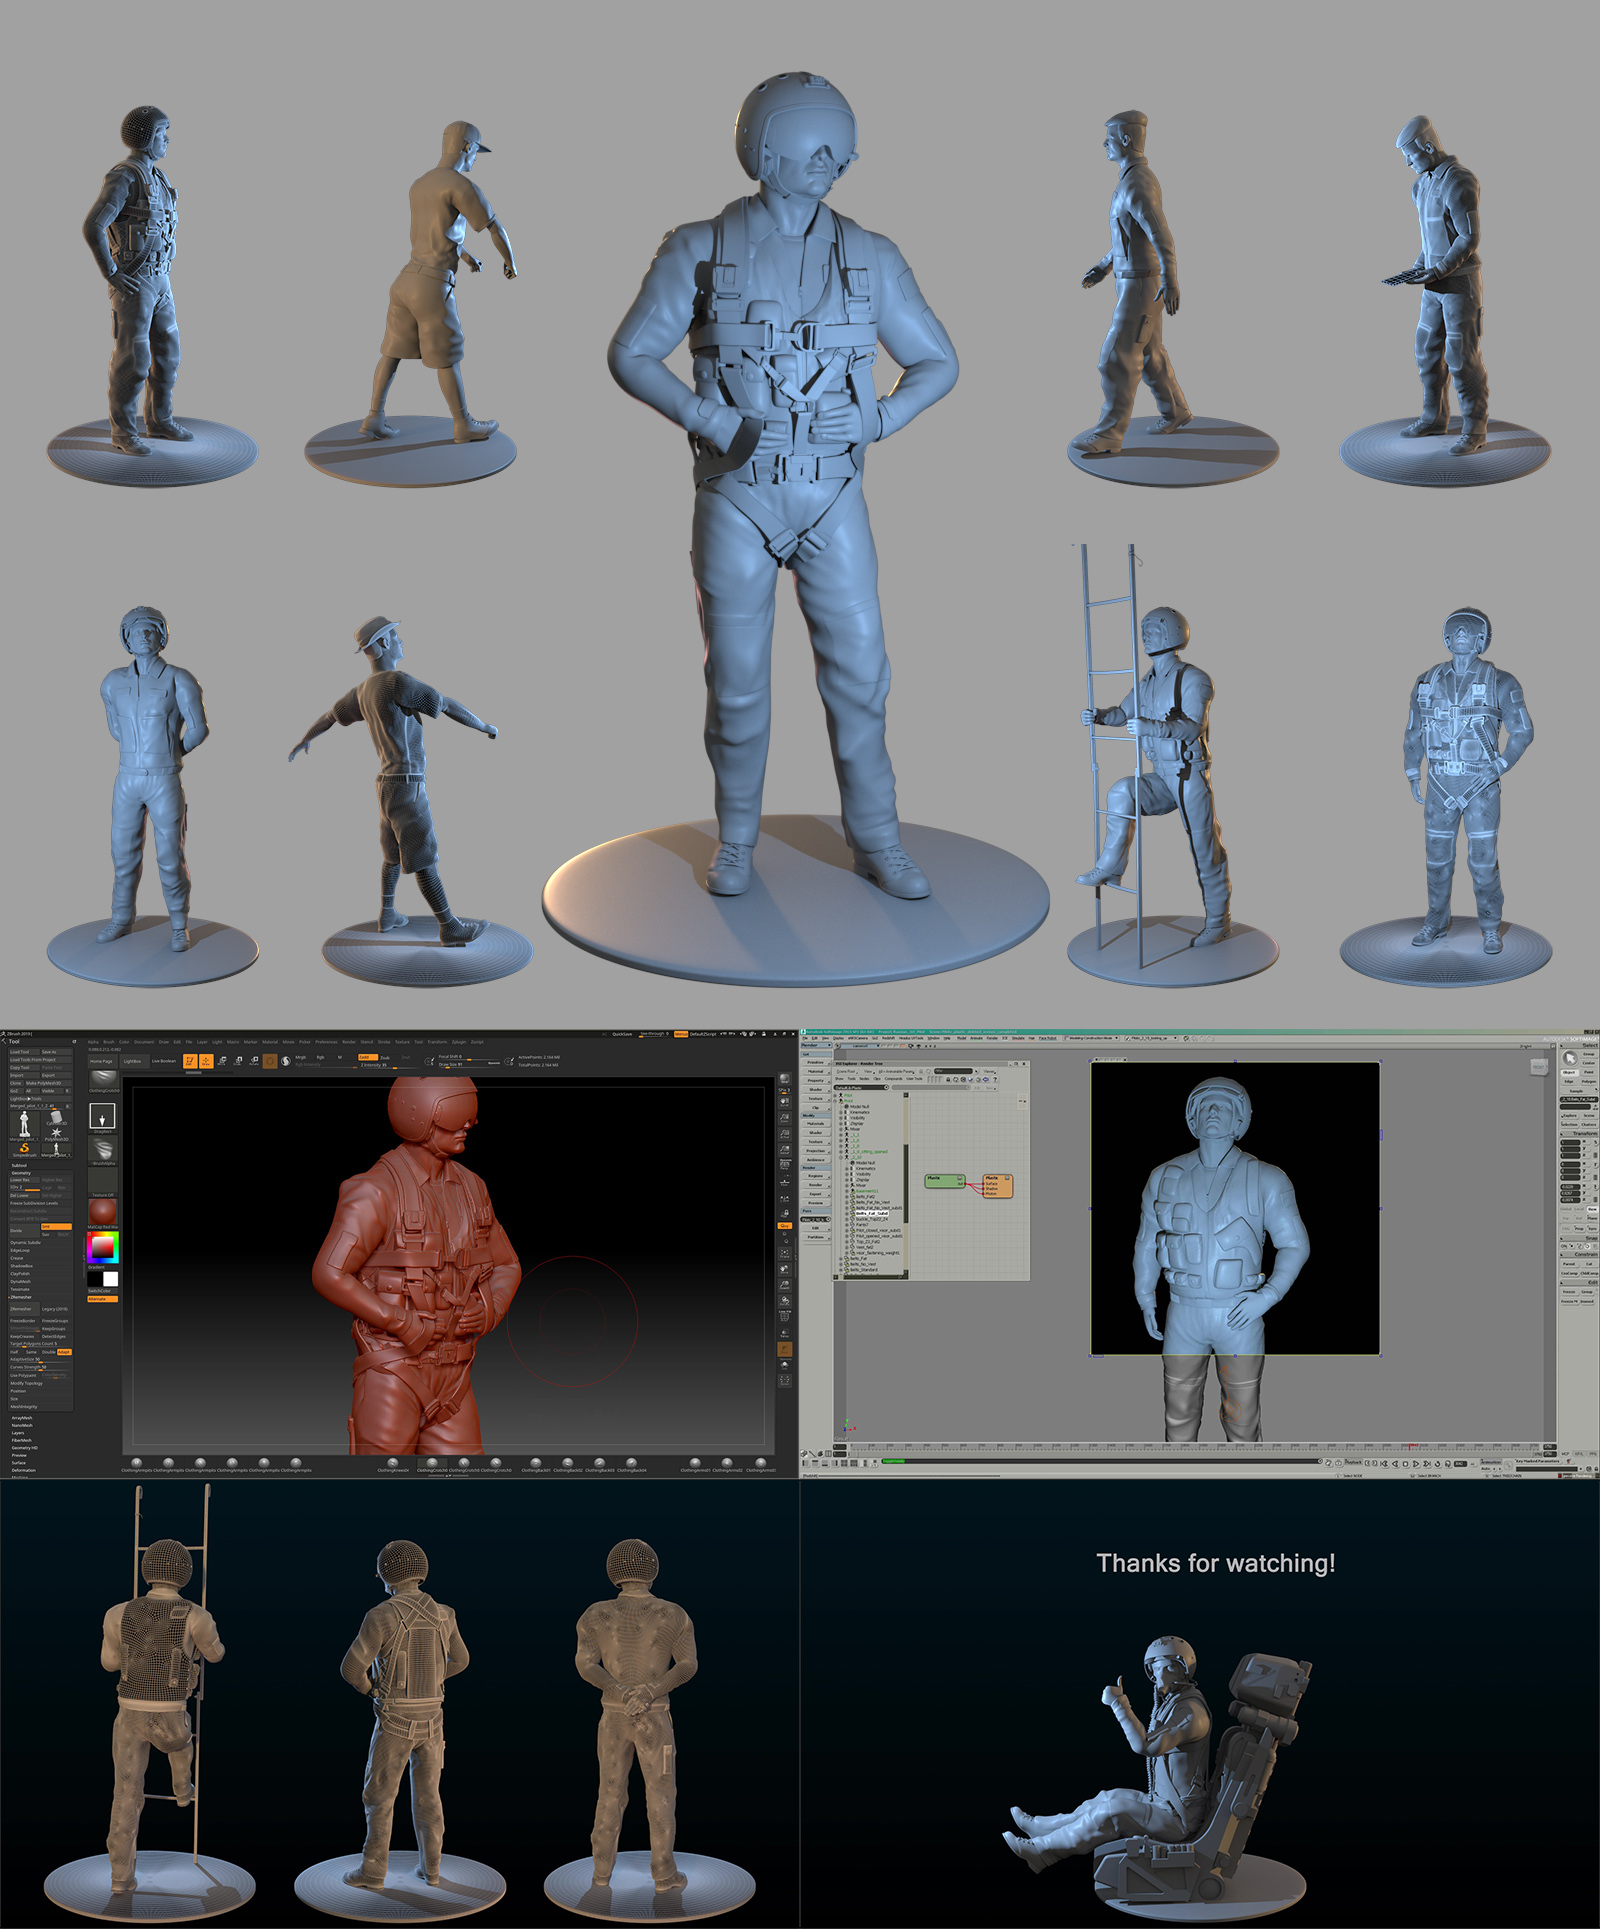Viewport: 1600px width, 1929px height.
Task: Toggle the Smt option next to Divide
Action: click(x=56, y=1227)
